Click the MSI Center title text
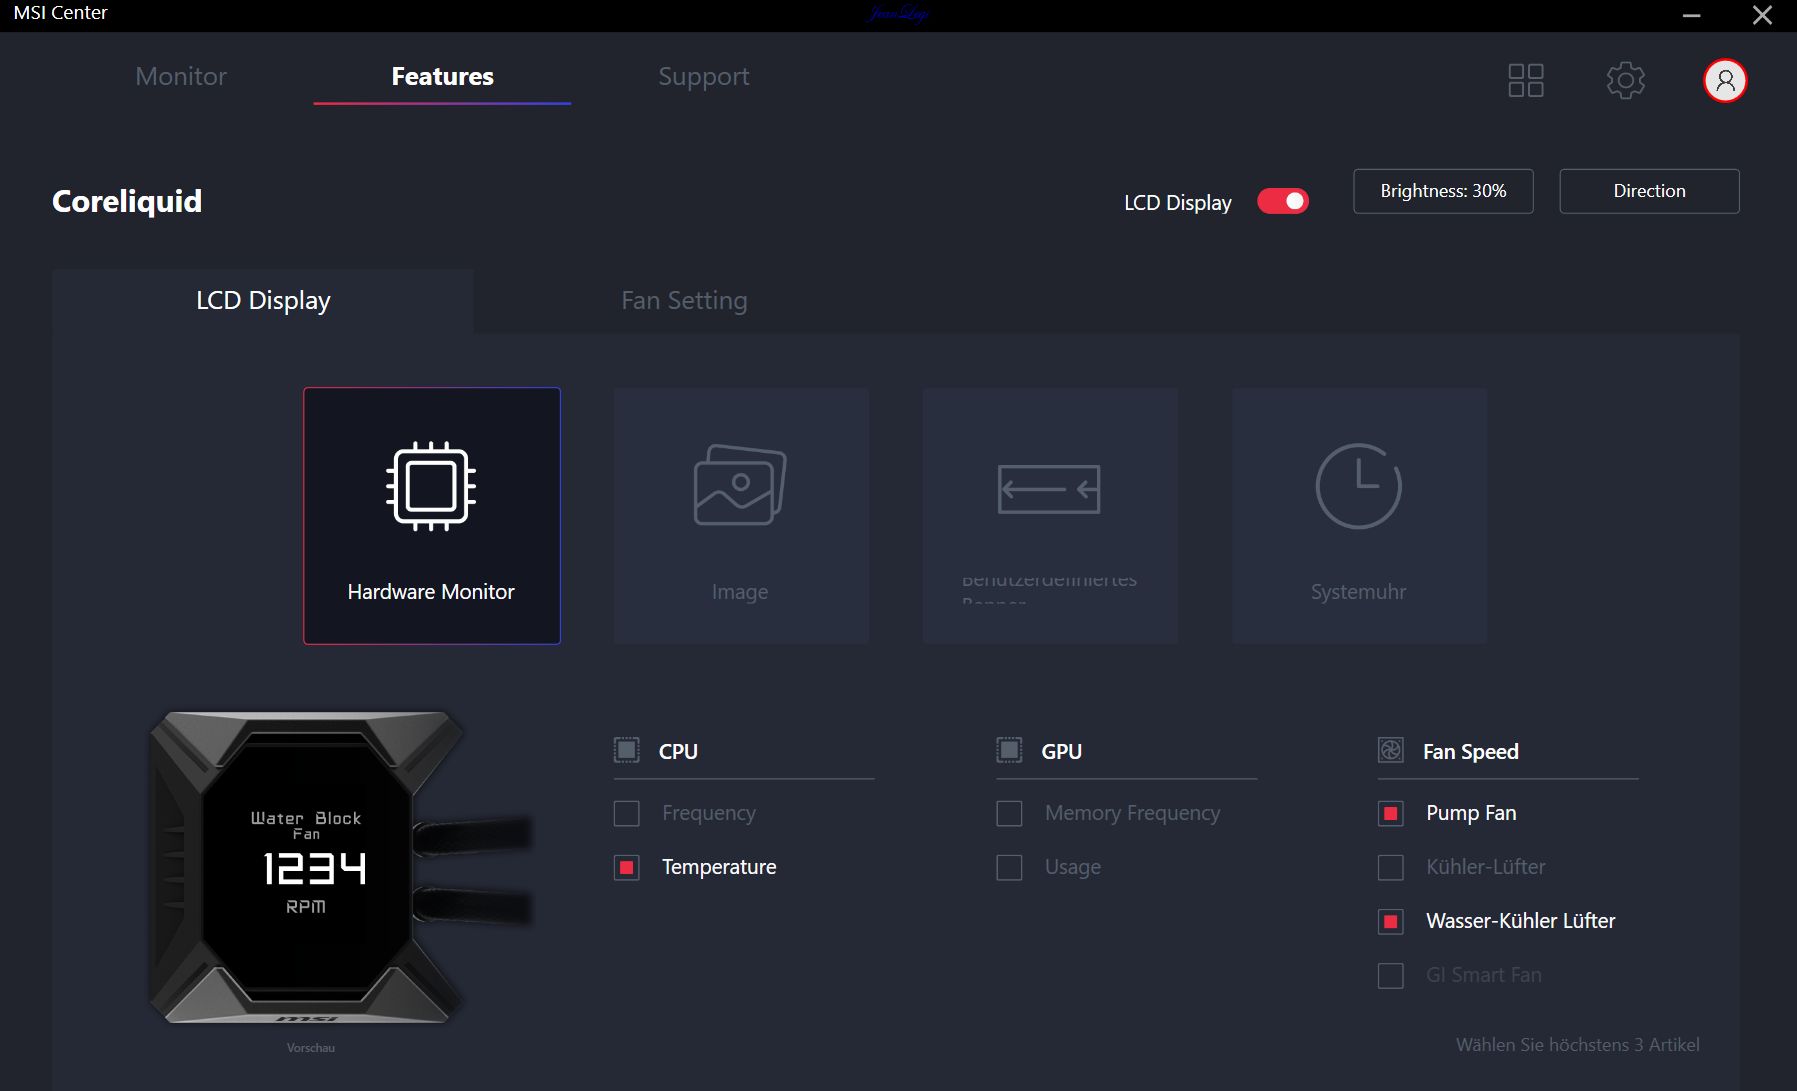 point(60,13)
